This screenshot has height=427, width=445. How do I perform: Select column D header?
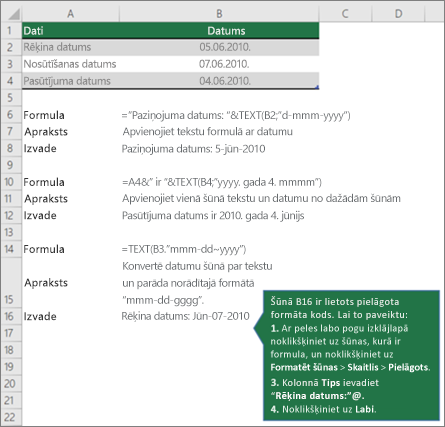coord(398,14)
